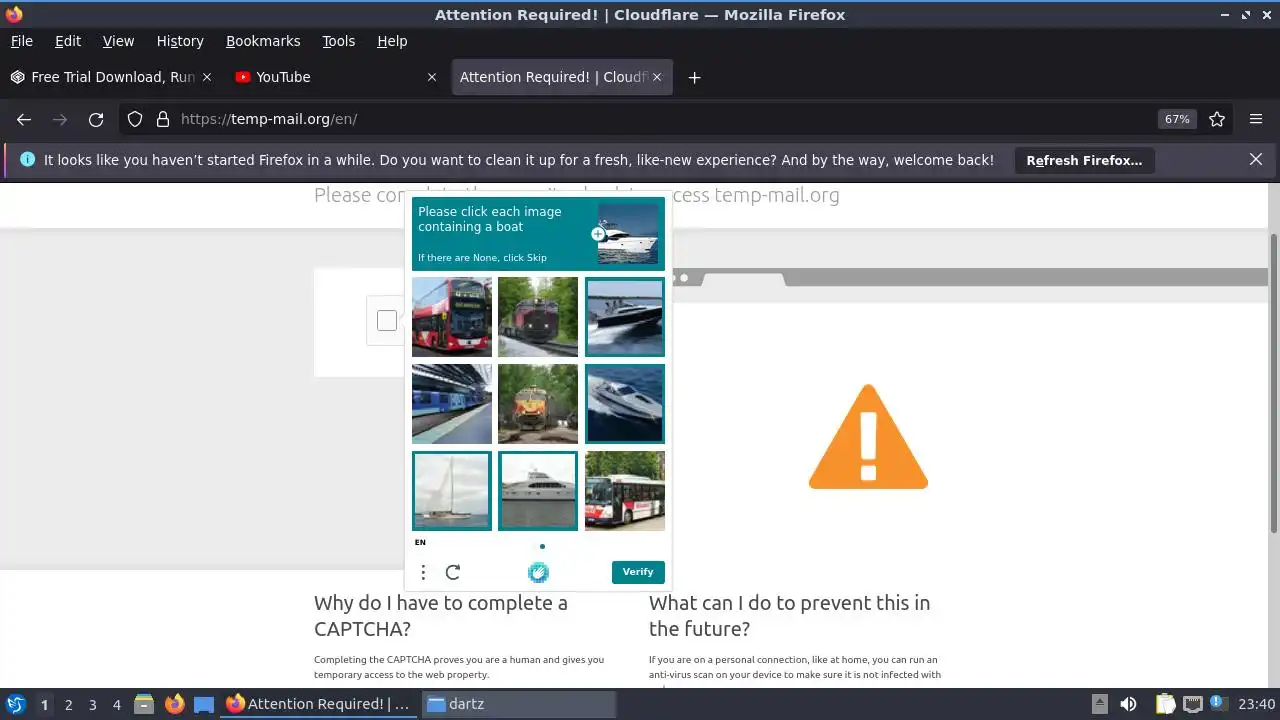Close the Attention Required tab

(x=658, y=77)
